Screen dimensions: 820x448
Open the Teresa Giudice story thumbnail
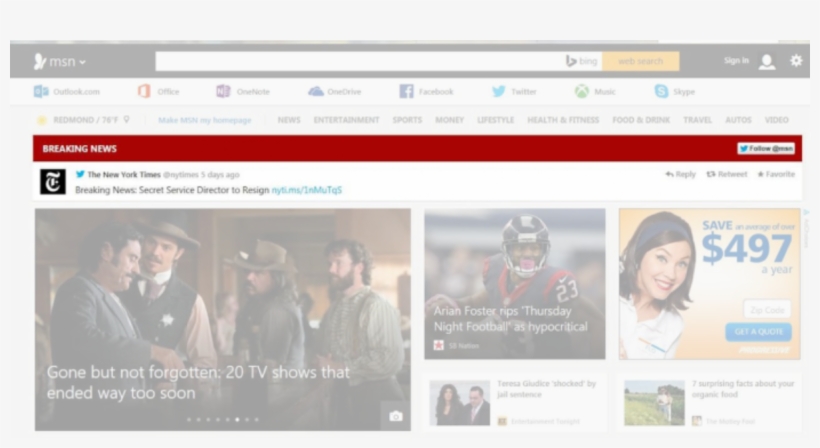click(460, 403)
